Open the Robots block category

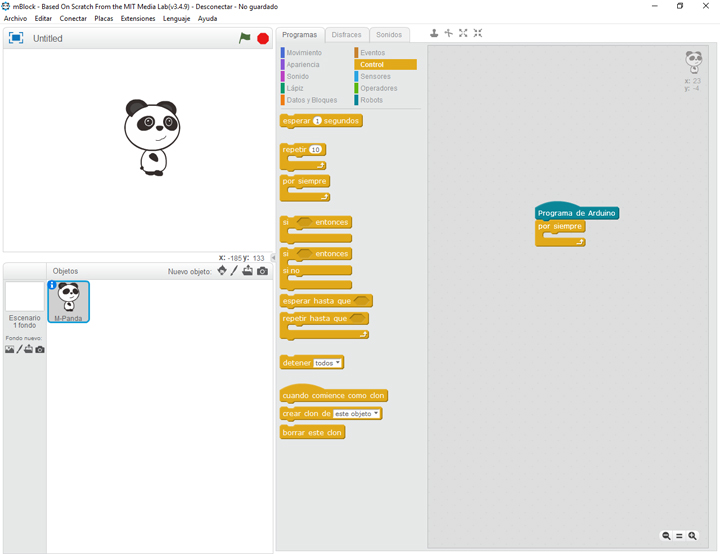[371, 100]
